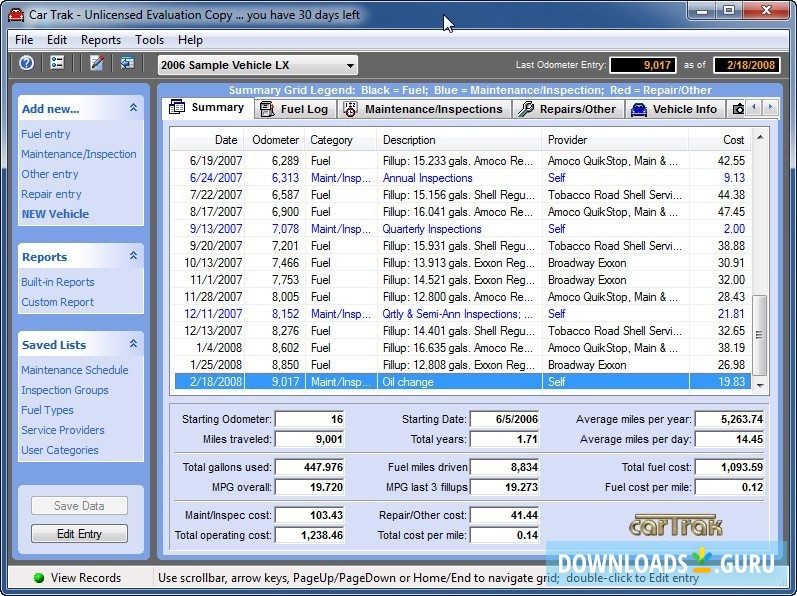Open the Reports menu
The width and height of the screenshot is (797, 596).
point(101,40)
